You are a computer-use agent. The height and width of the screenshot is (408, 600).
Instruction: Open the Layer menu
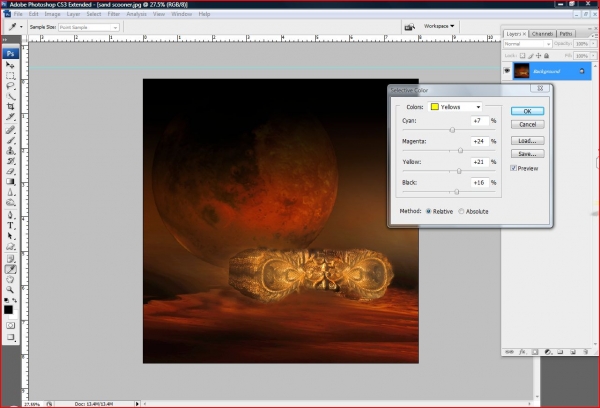point(73,14)
